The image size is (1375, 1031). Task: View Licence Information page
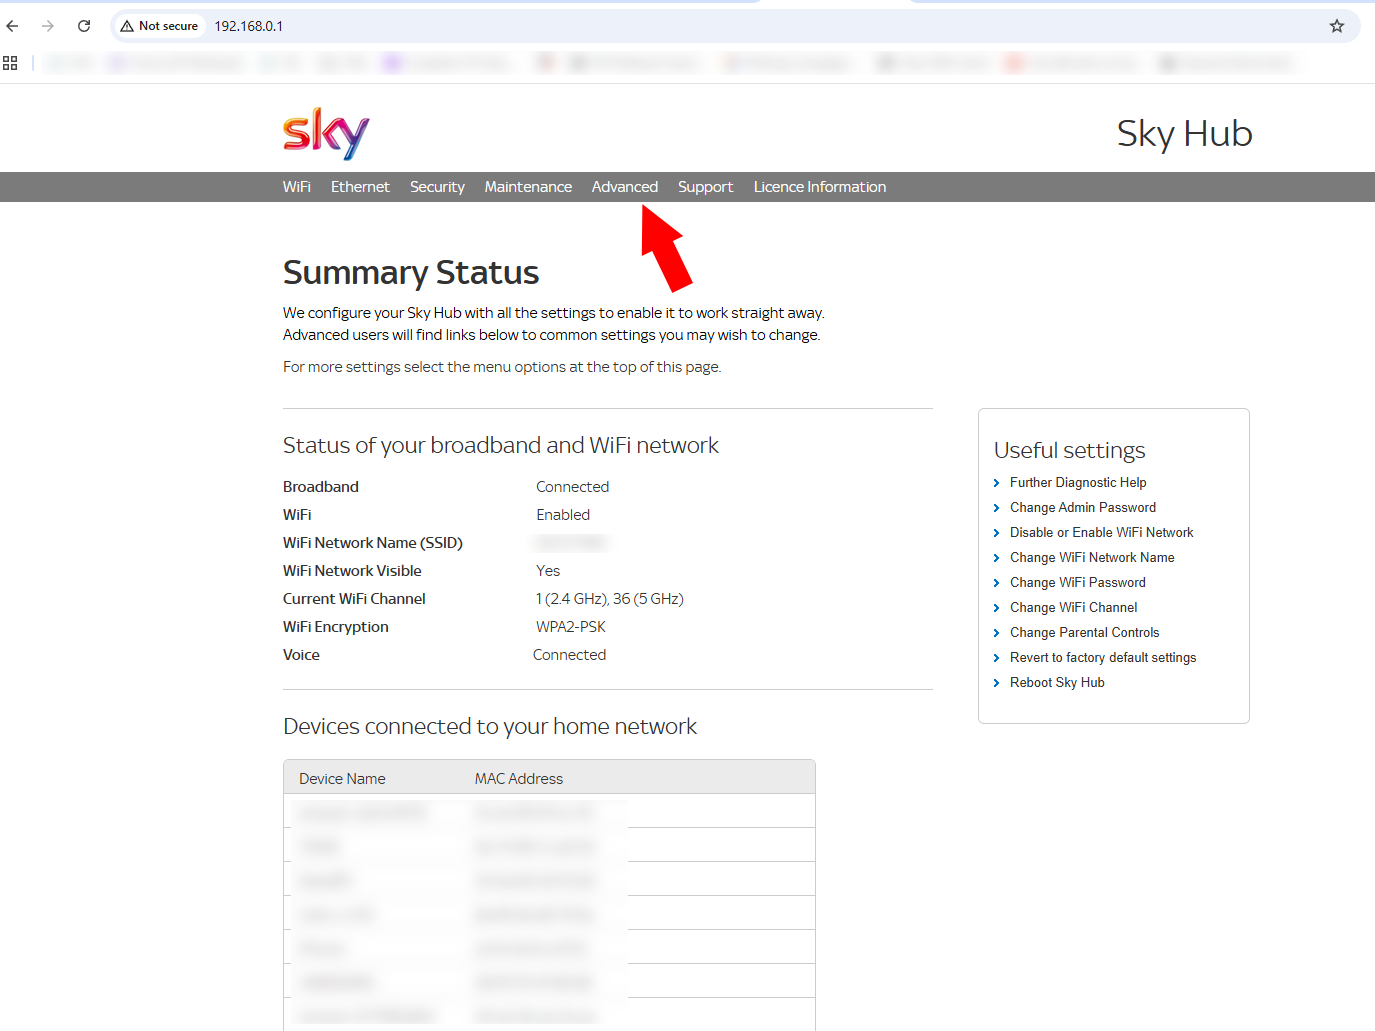[819, 187]
